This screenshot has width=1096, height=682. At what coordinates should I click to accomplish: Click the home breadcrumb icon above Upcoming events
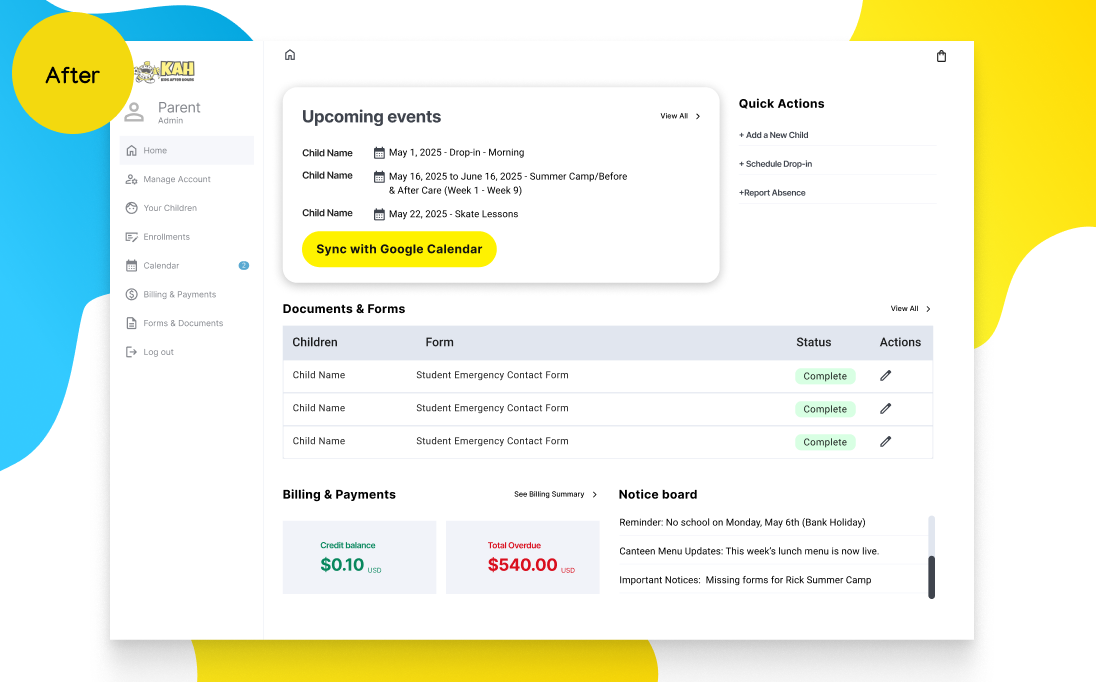[290, 55]
